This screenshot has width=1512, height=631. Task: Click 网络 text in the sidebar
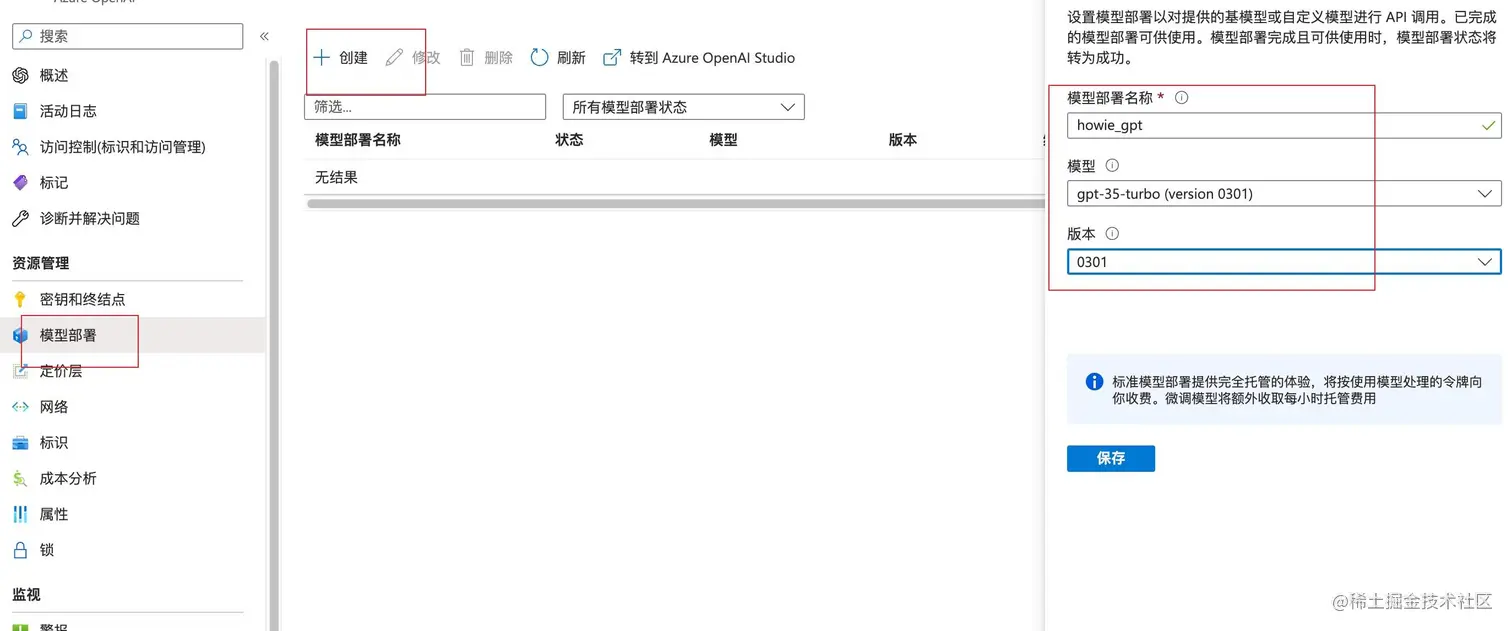pos(54,407)
